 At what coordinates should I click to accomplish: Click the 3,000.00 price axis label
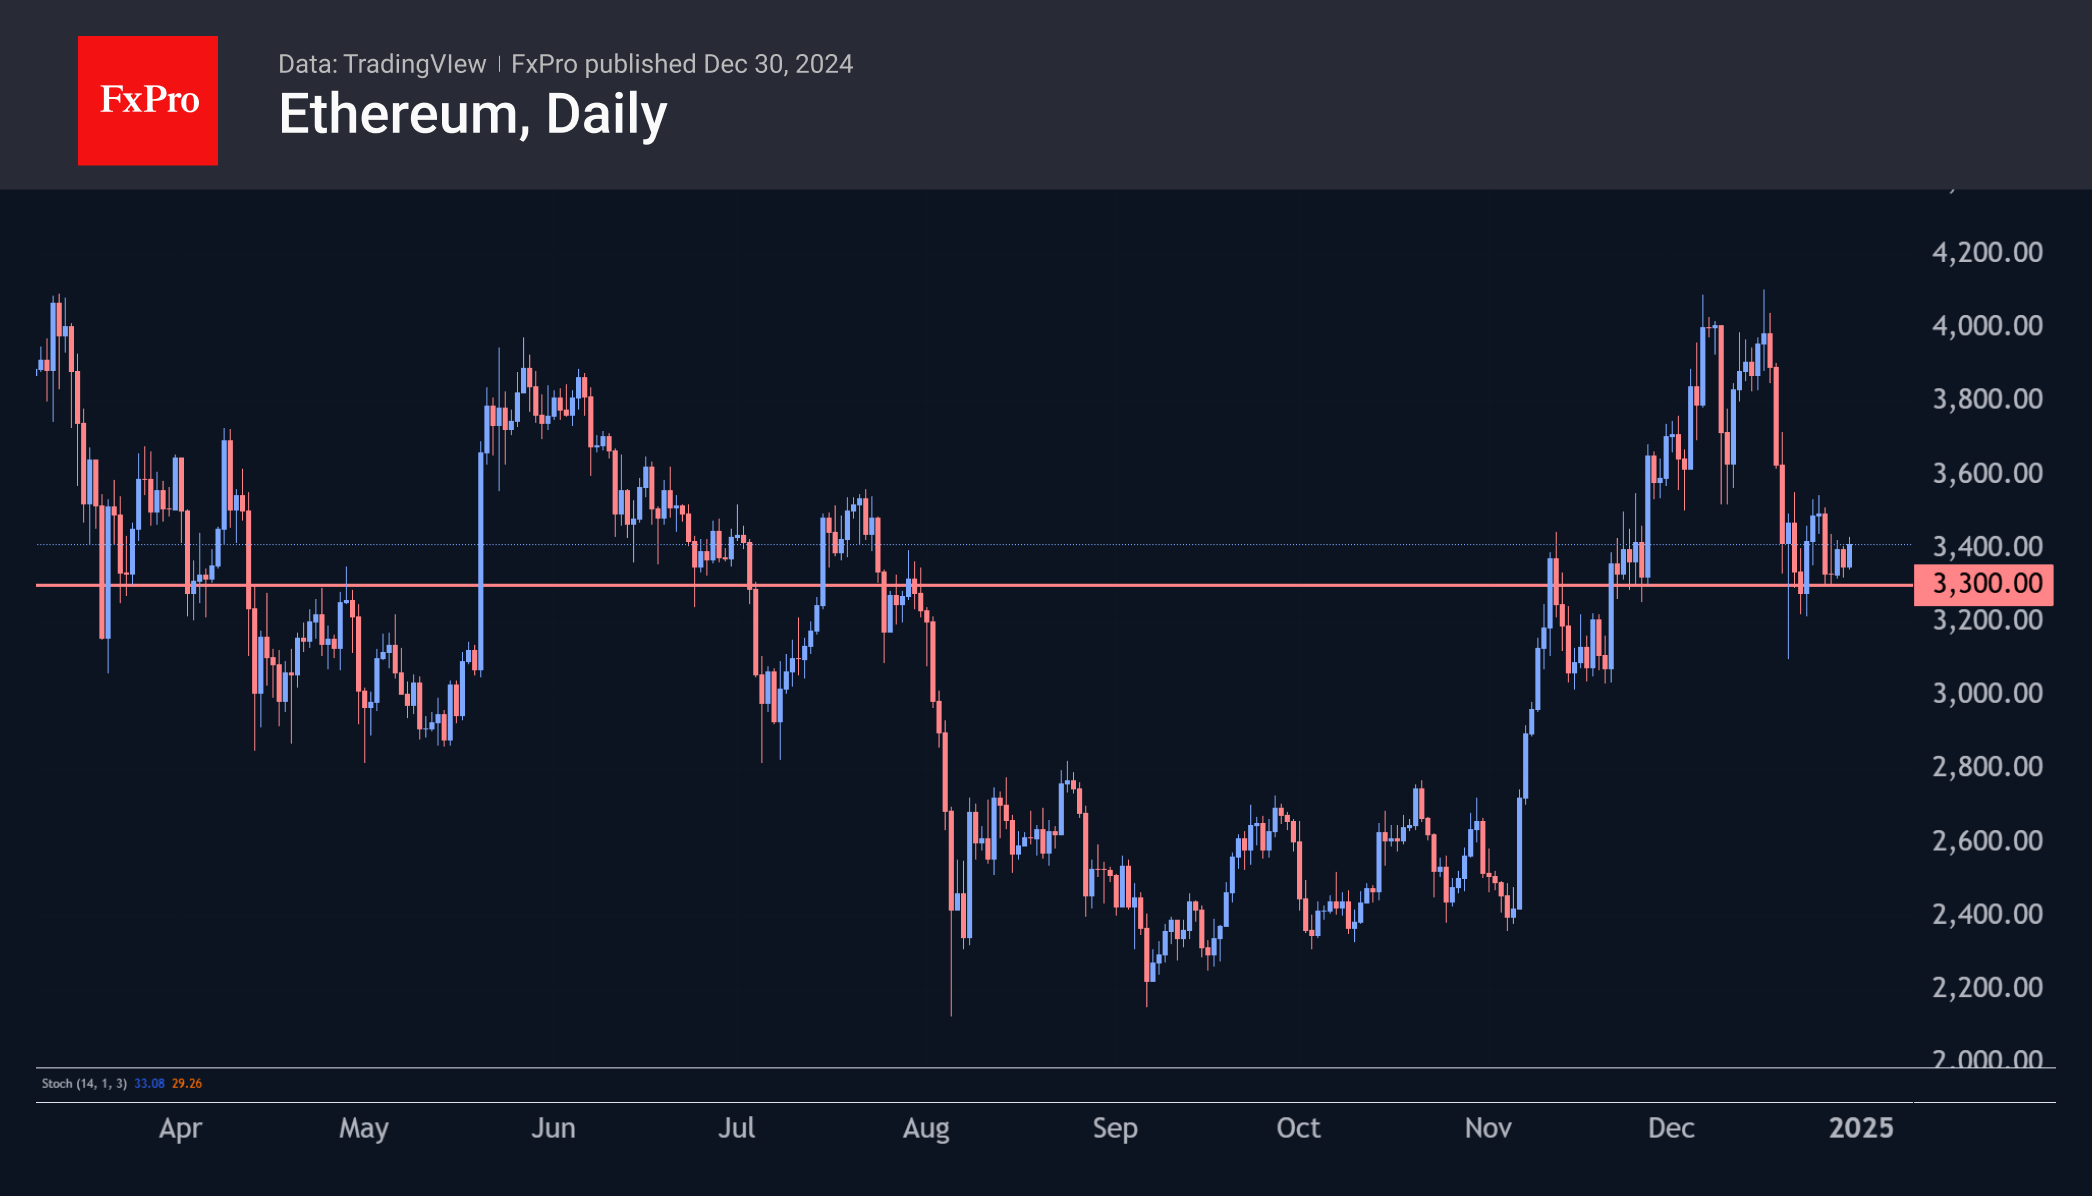(1987, 693)
